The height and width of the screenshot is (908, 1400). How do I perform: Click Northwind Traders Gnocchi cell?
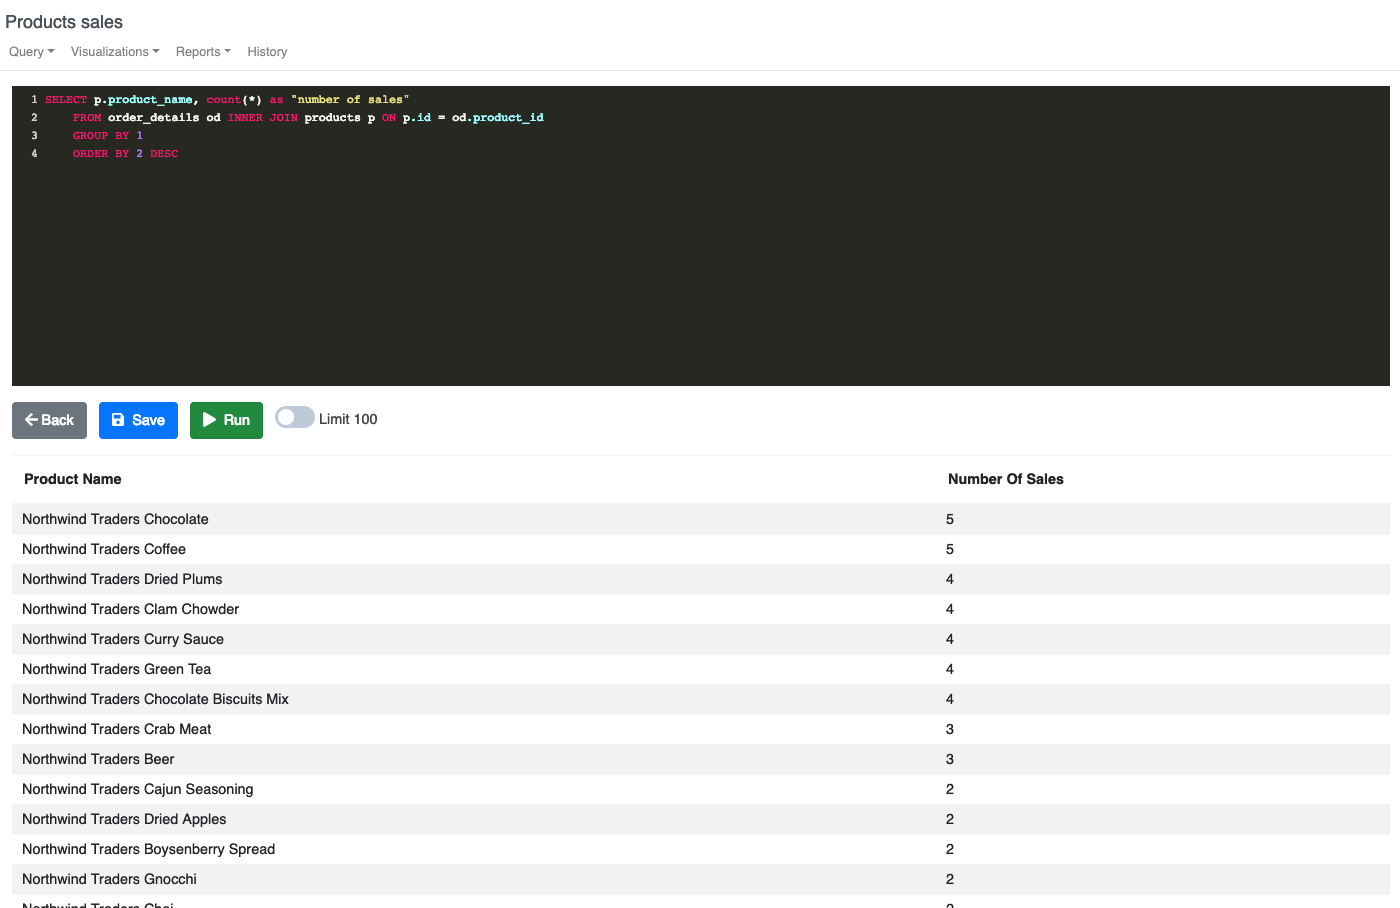pyautogui.click(x=109, y=879)
